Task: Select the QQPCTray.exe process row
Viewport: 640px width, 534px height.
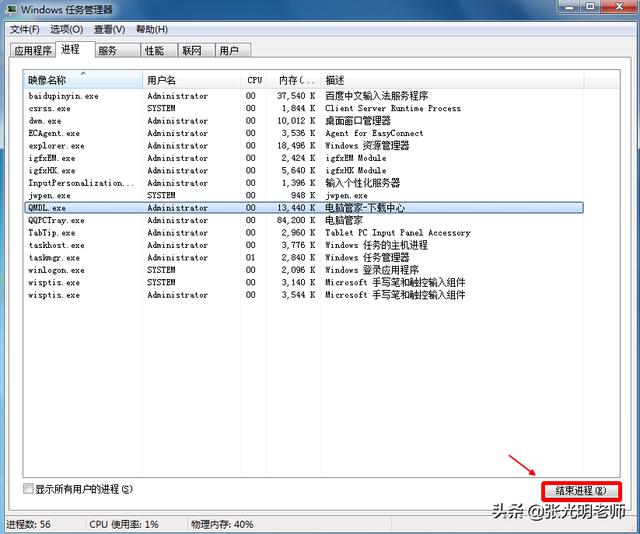Action: [57, 220]
